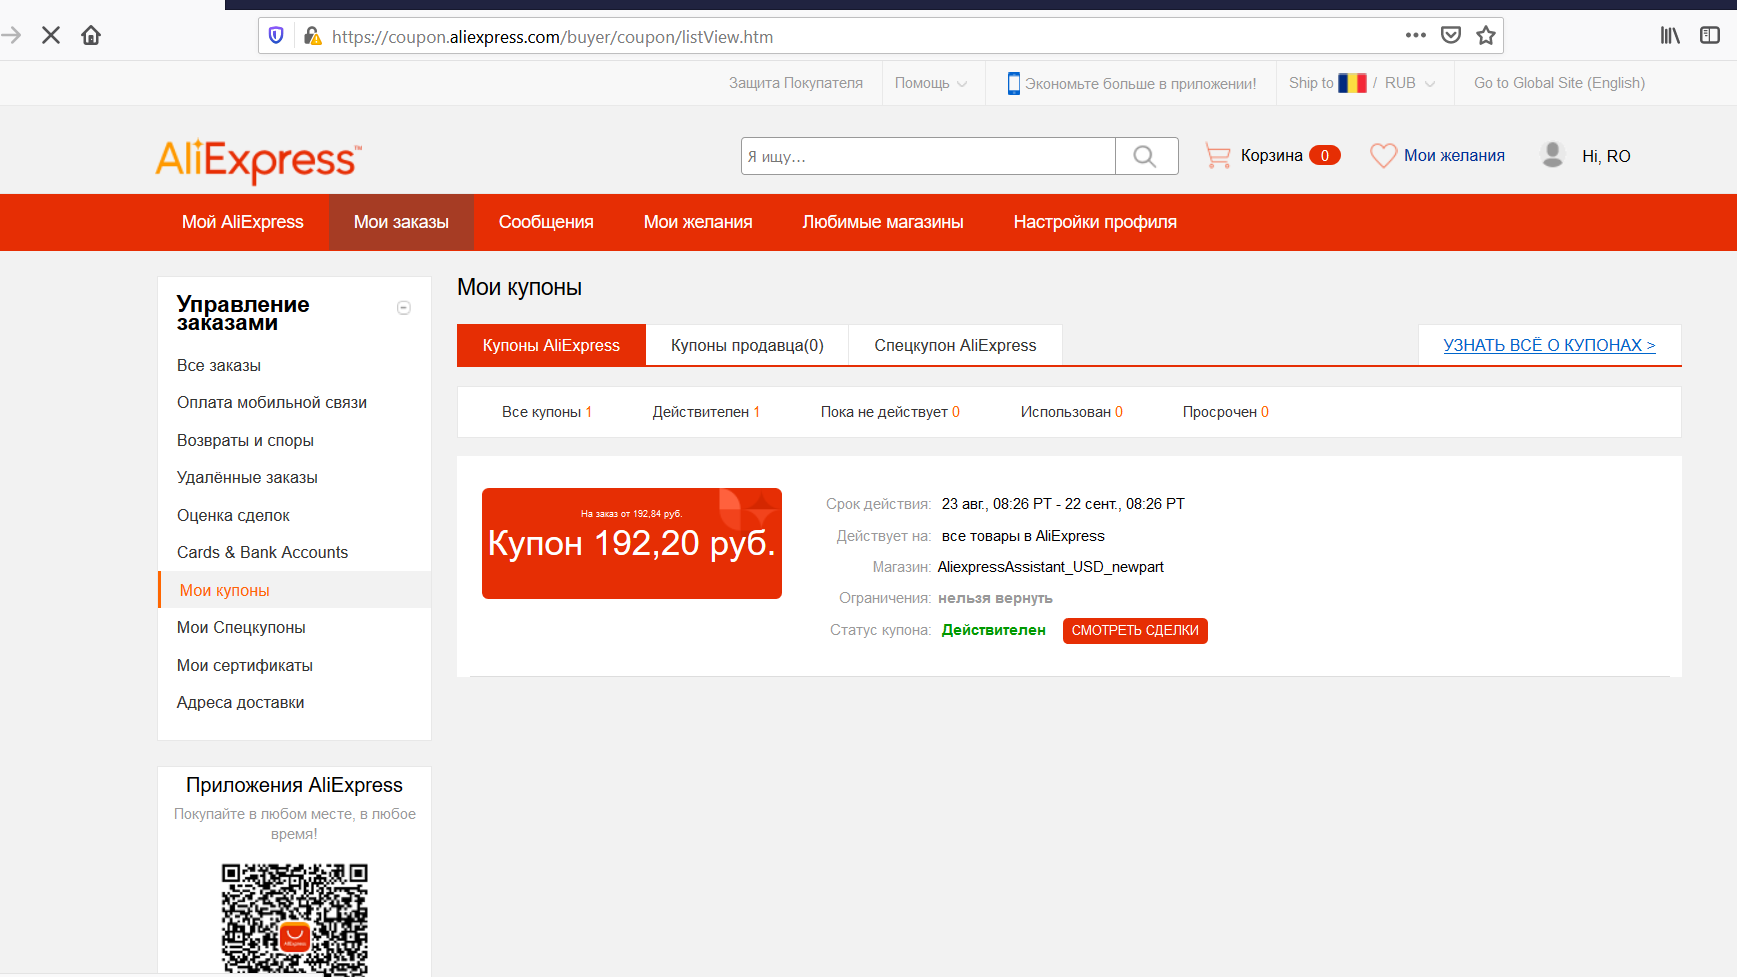Open Возвраты и споры in sidebar
The width and height of the screenshot is (1737, 977).
coord(245,441)
